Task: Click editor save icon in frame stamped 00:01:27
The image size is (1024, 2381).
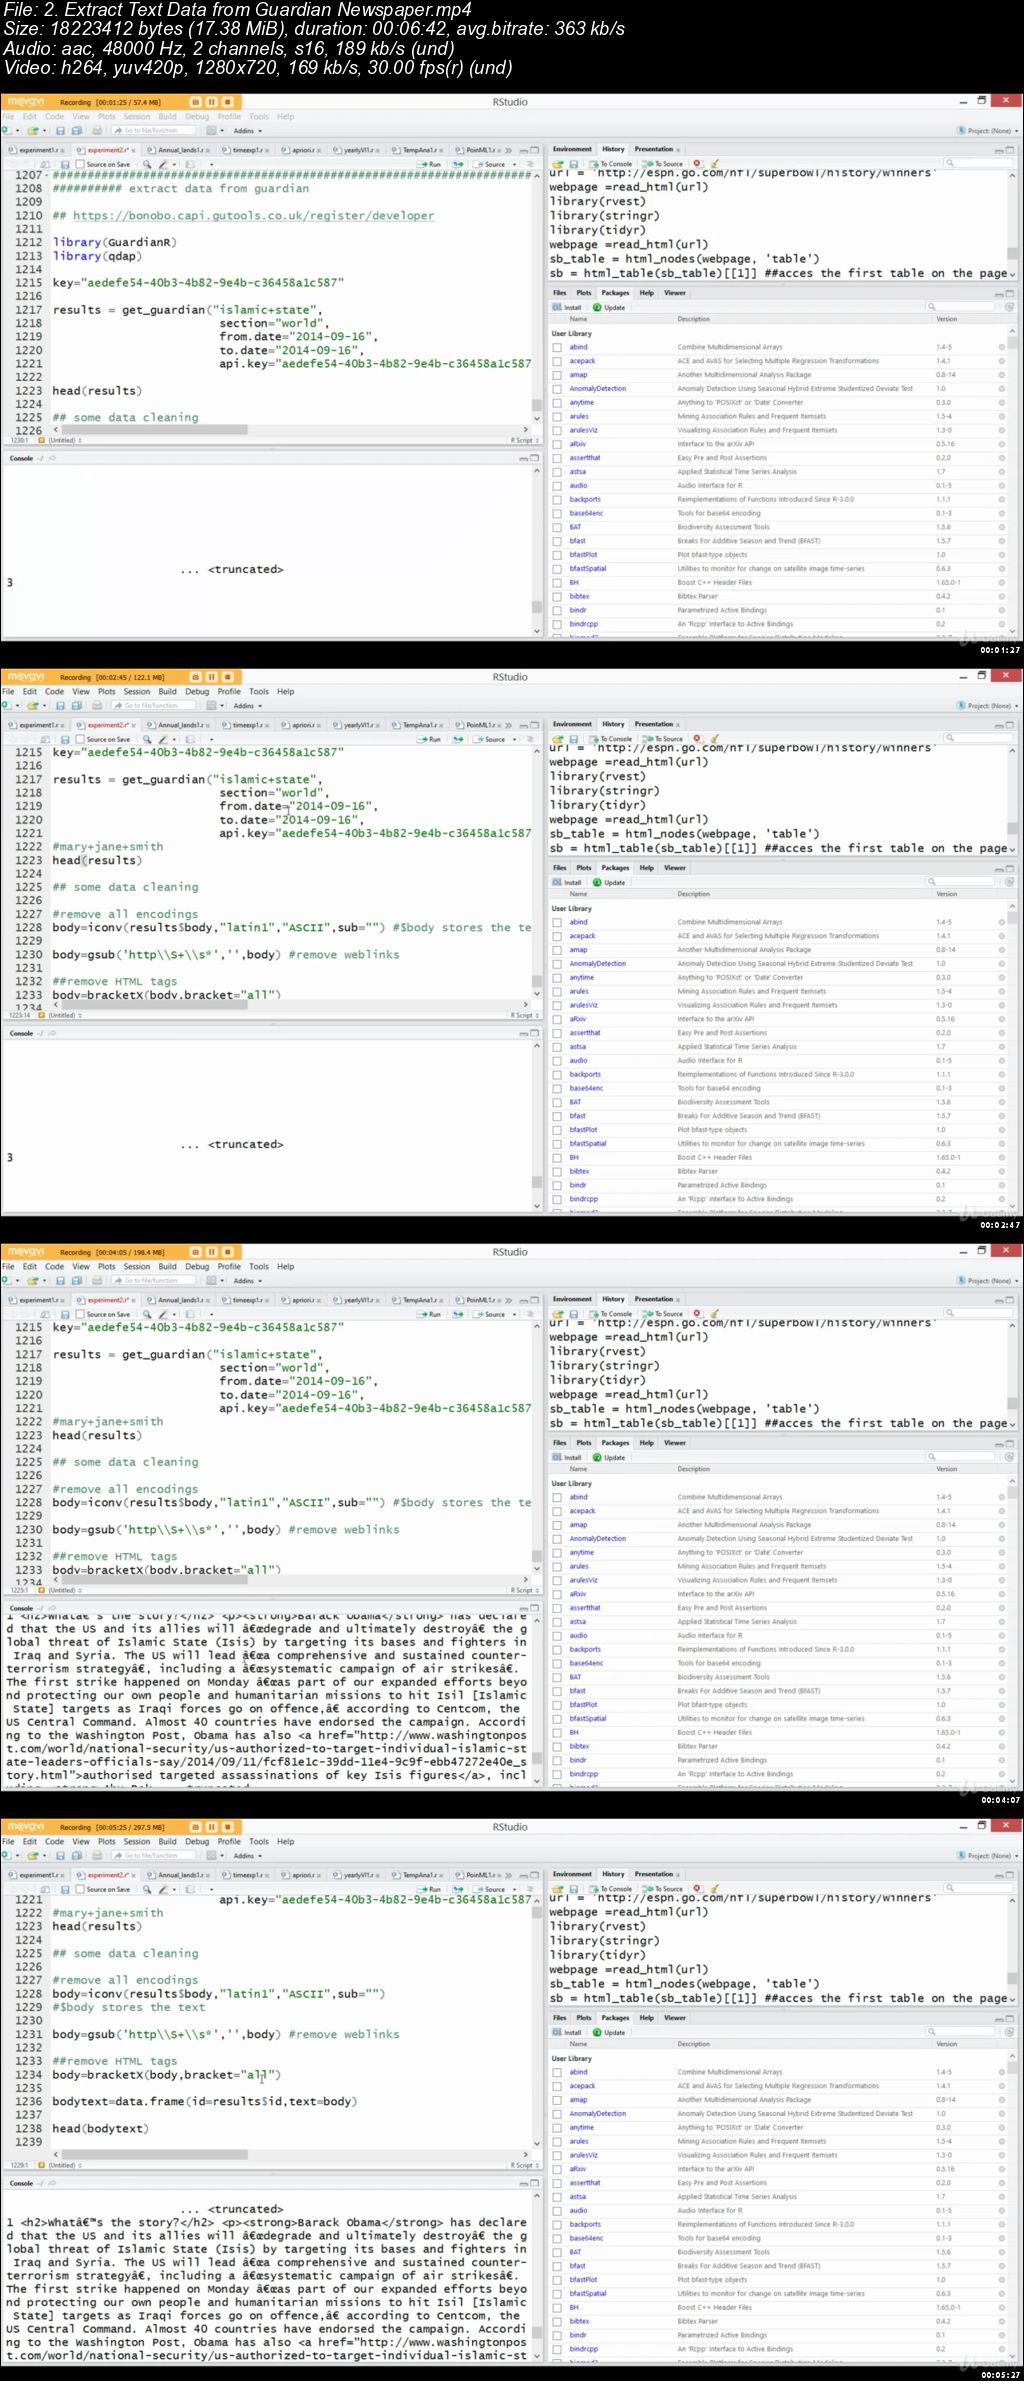Action: 65,164
